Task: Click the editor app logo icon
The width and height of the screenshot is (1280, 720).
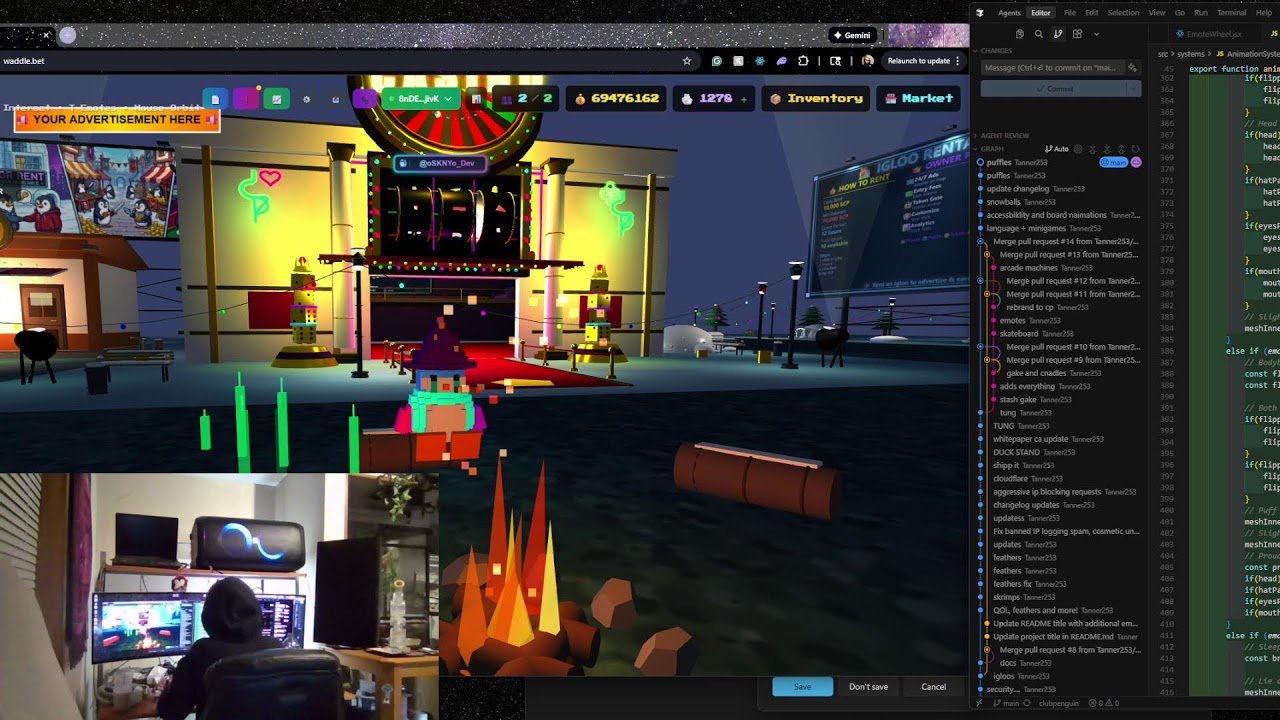Action: [980, 13]
